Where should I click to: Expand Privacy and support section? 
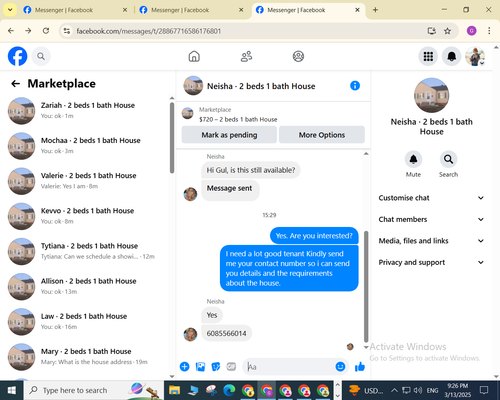pyautogui.click(x=431, y=262)
